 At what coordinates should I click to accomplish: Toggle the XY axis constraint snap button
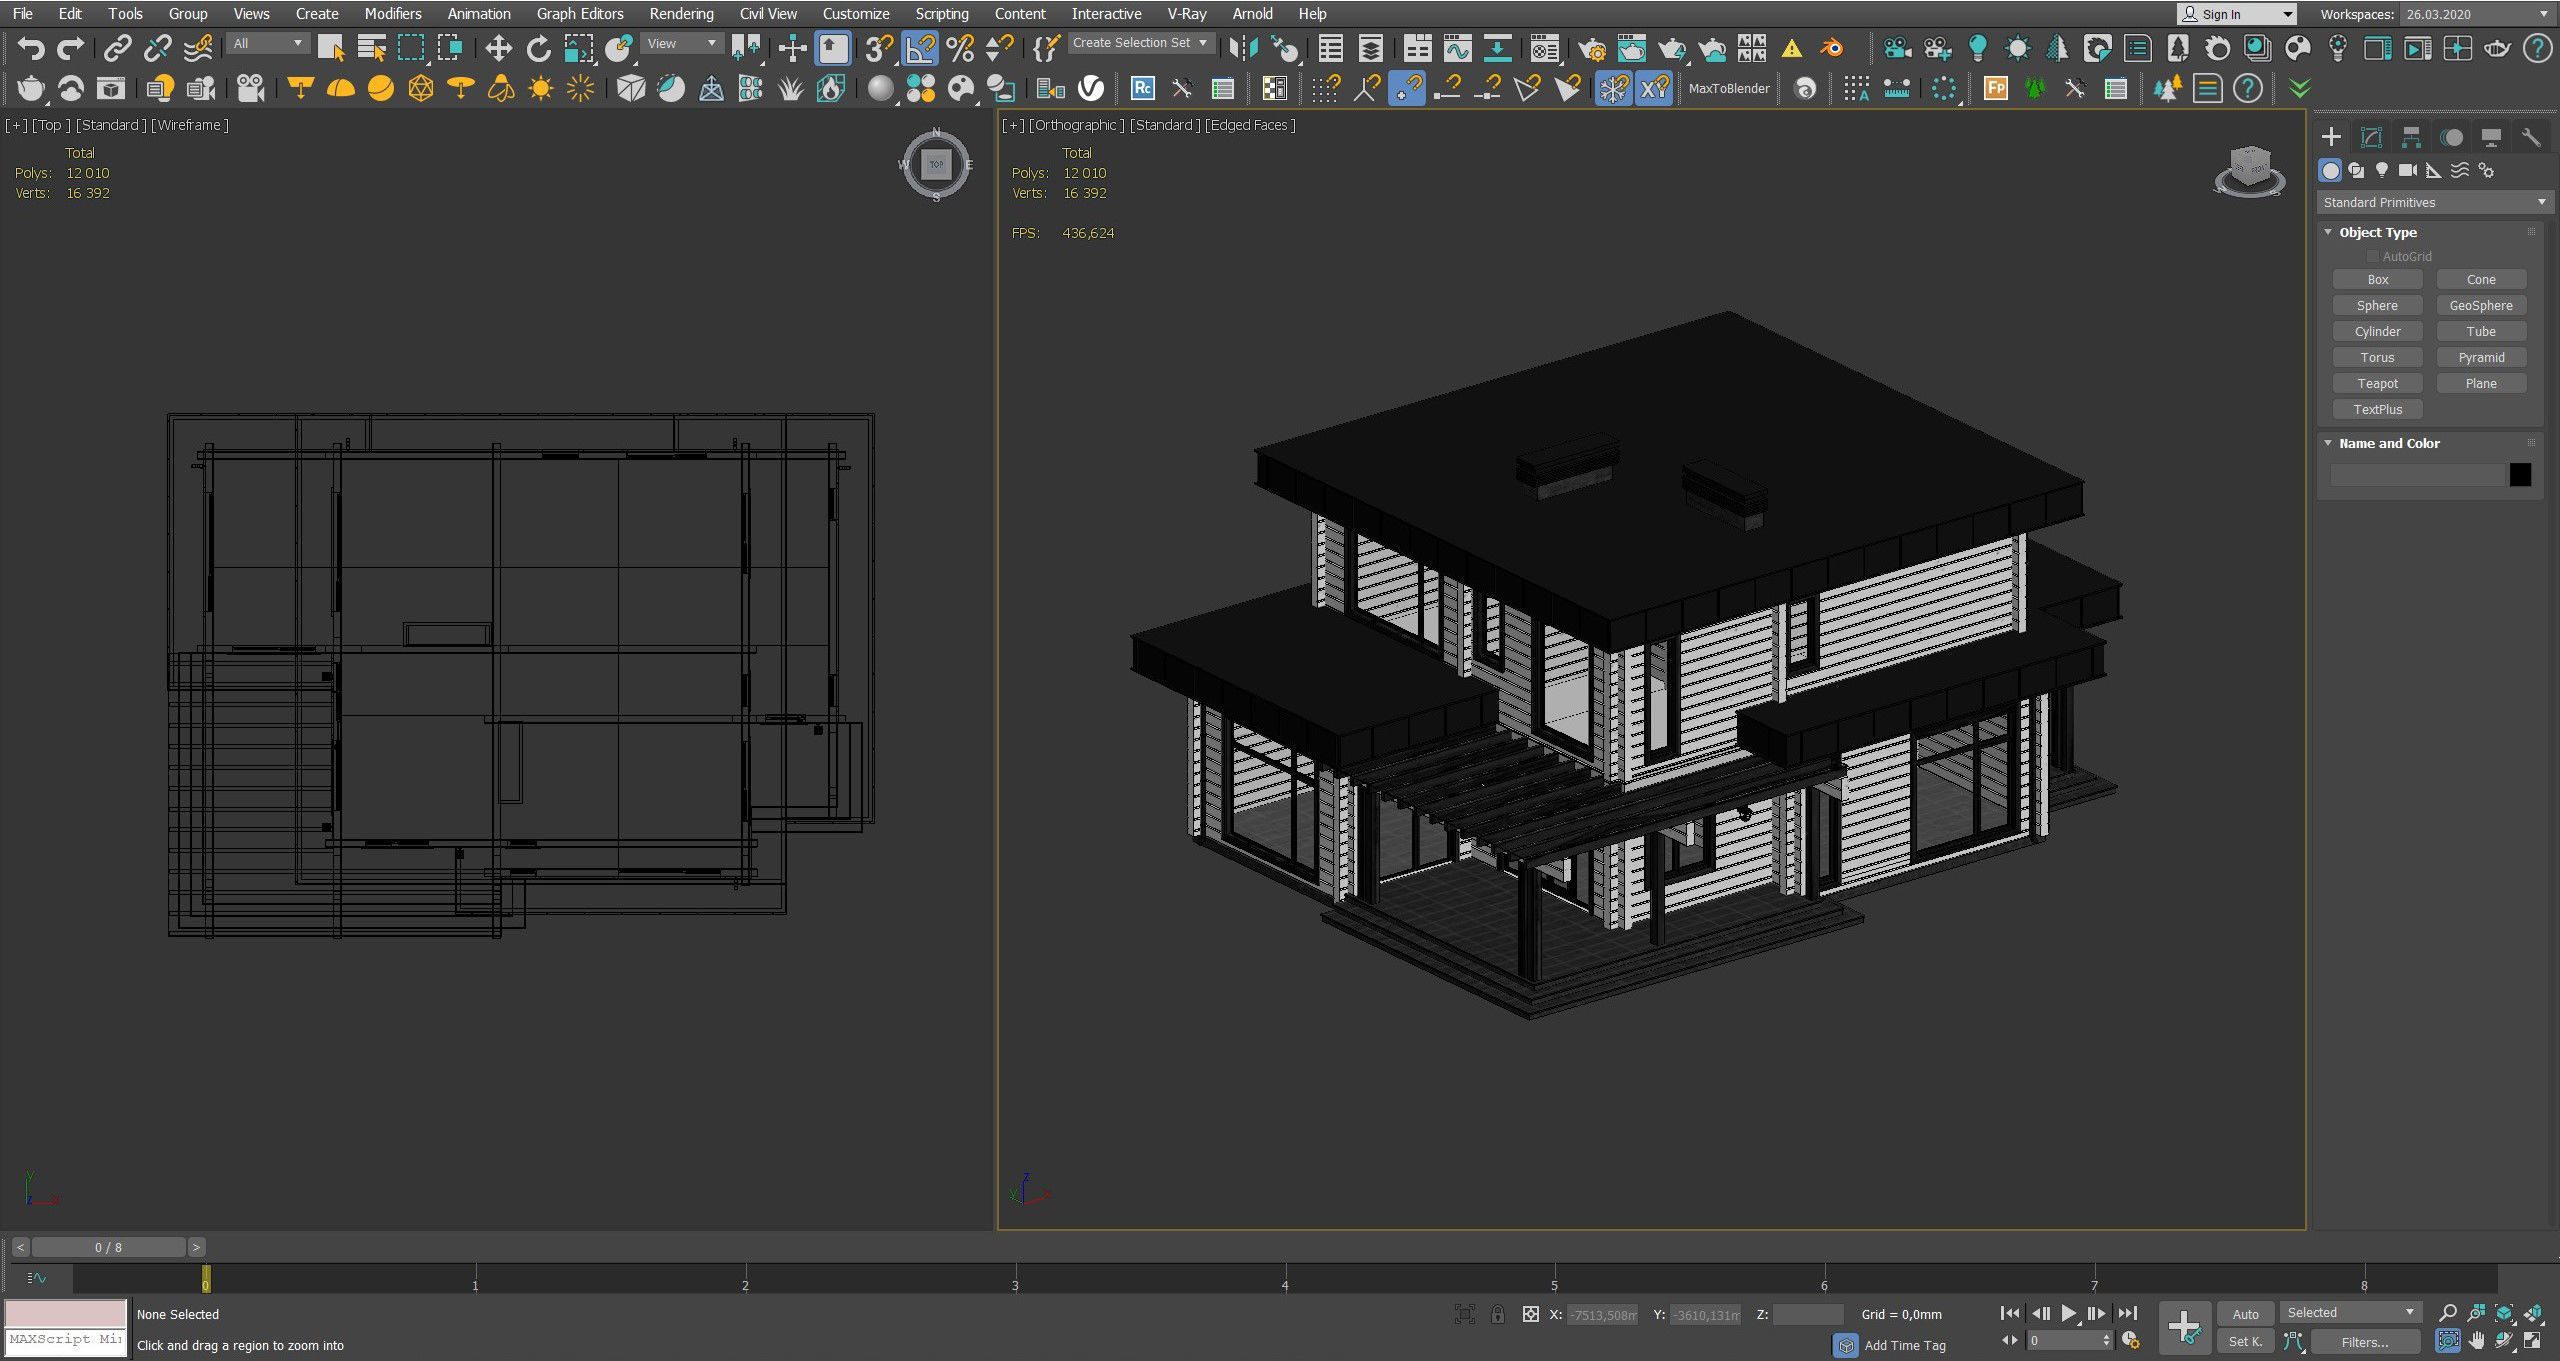coord(1654,89)
